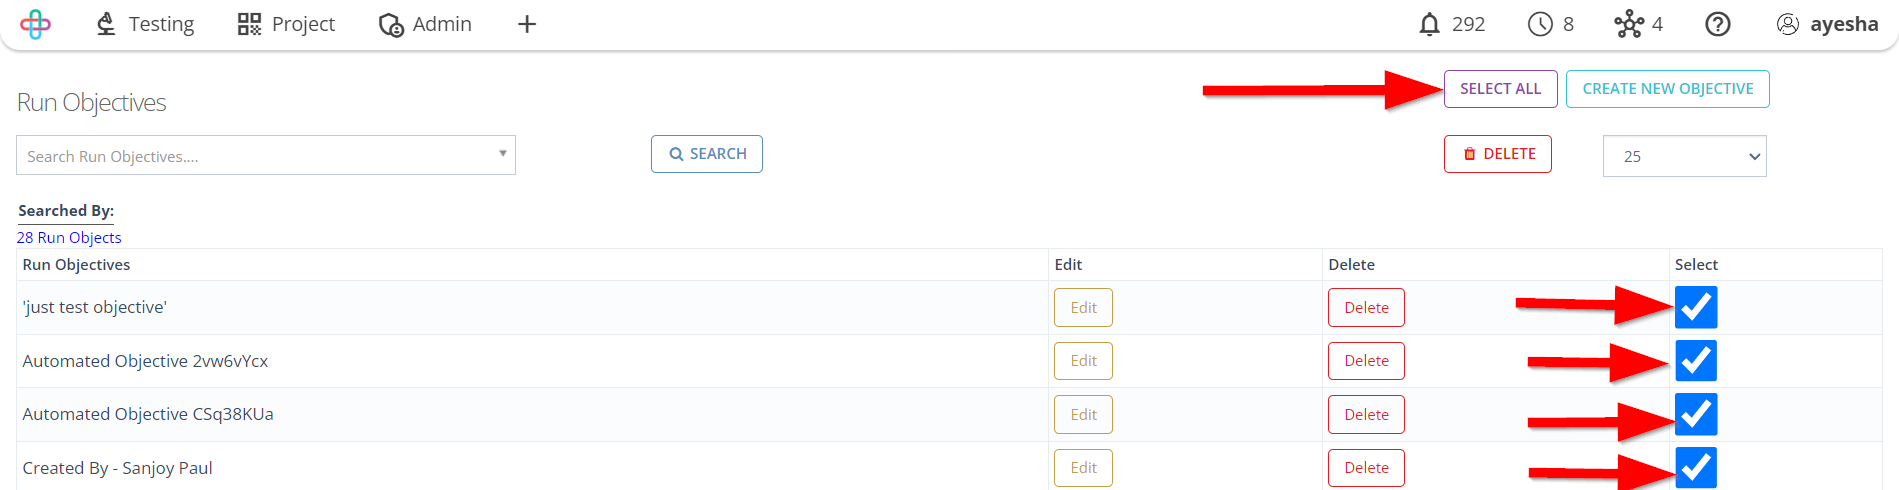Edit Automated Objective CSq38KUa
The image size is (1899, 490).
point(1083,415)
